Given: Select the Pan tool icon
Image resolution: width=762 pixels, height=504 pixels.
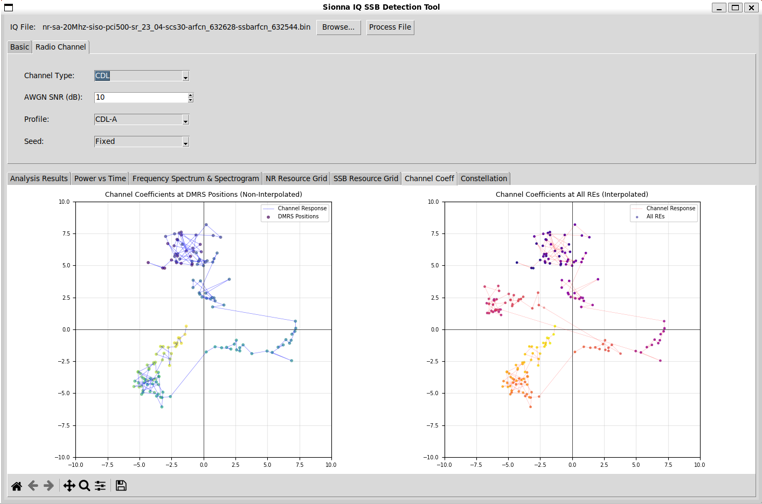Looking at the screenshot, I should (69, 486).
